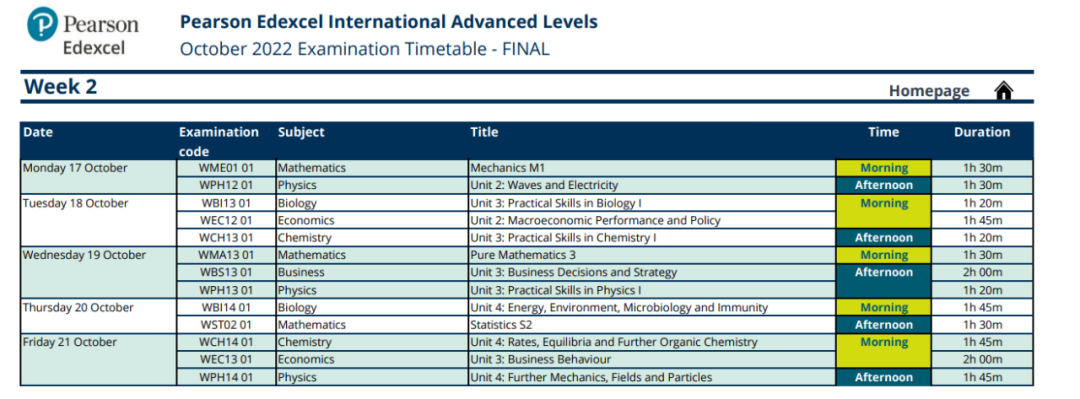Click the Duration column header
This screenshot has height=399, width=1080.
pos(982,132)
